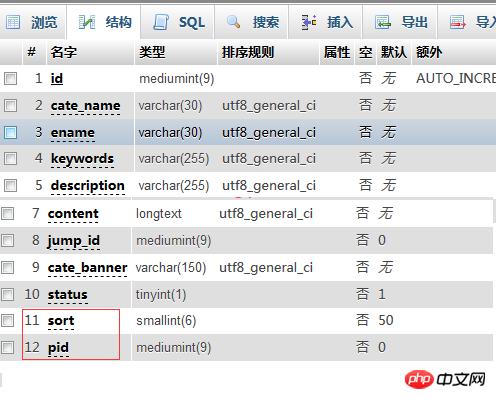Click the mediumint(9) type in id row
The height and width of the screenshot is (399, 496).
coord(177,79)
